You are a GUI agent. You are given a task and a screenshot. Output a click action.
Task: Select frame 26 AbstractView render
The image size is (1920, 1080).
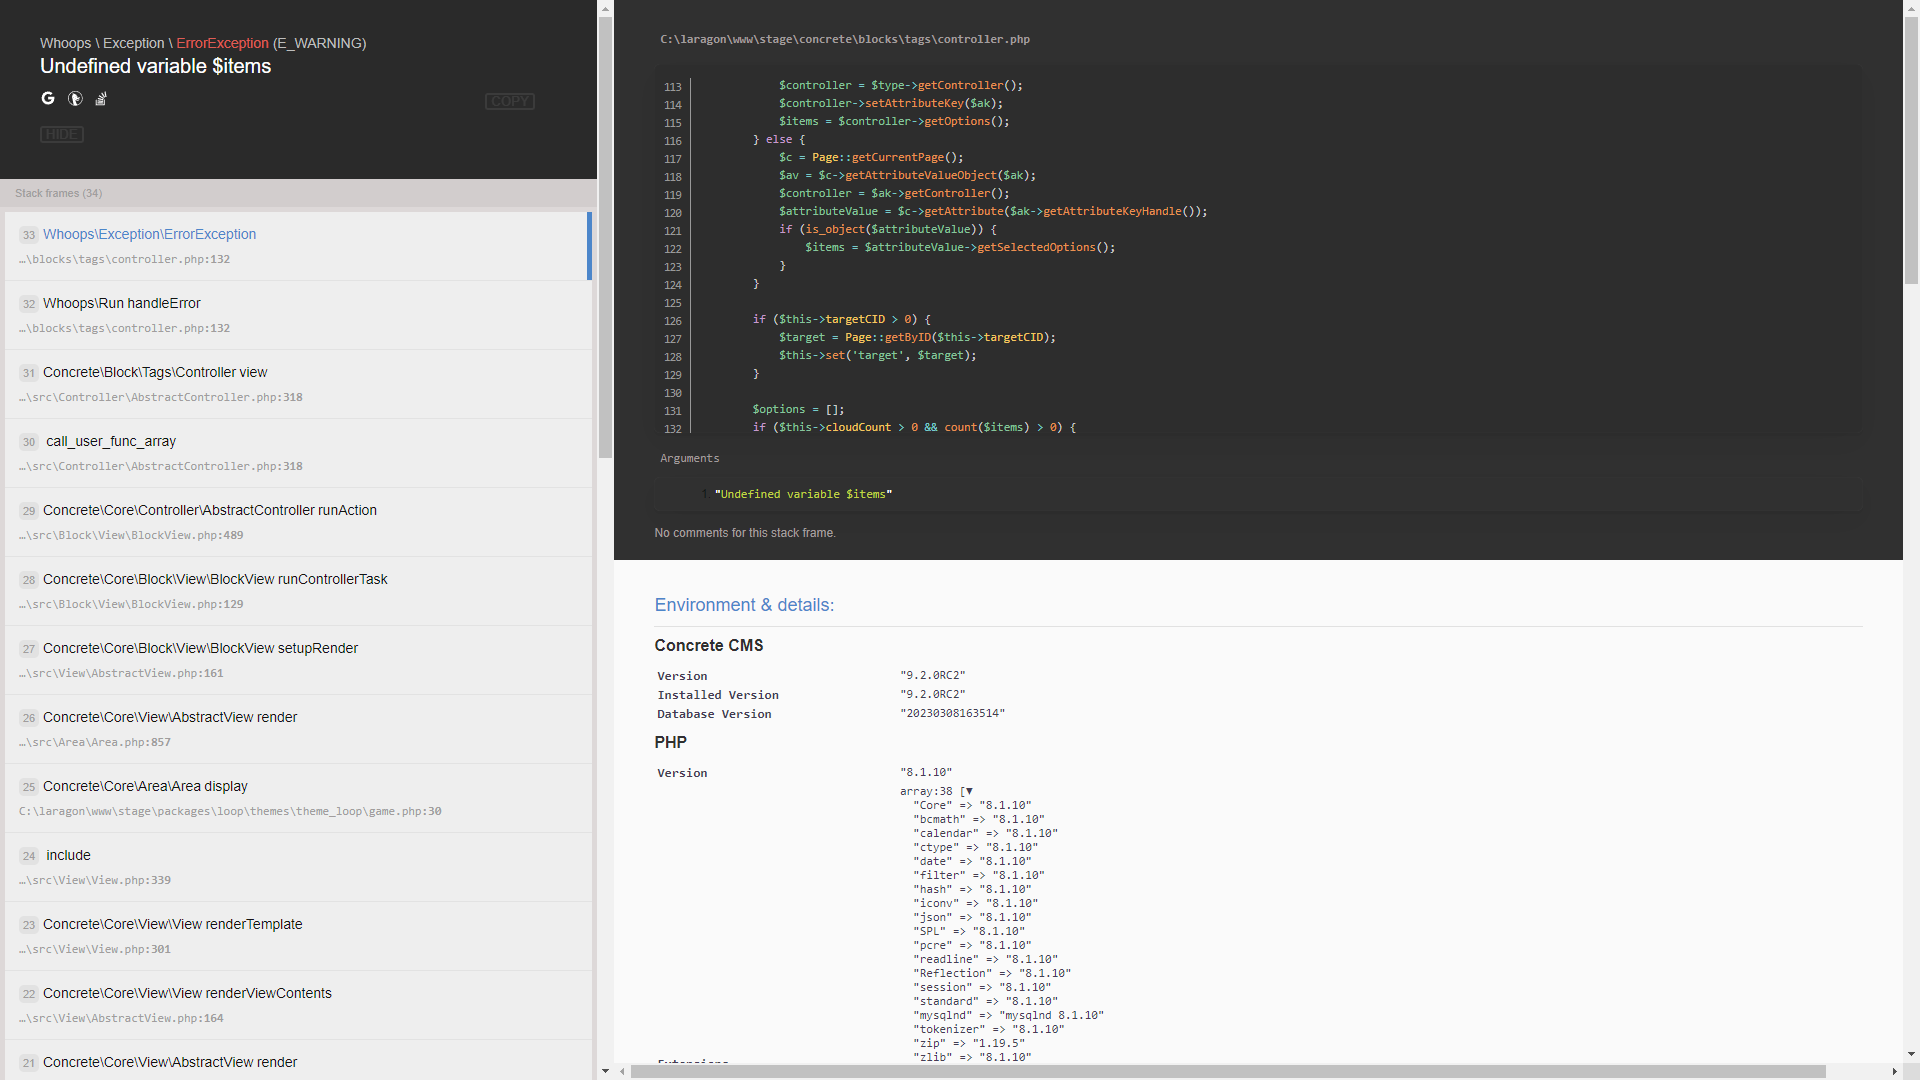tap(171, 717)
